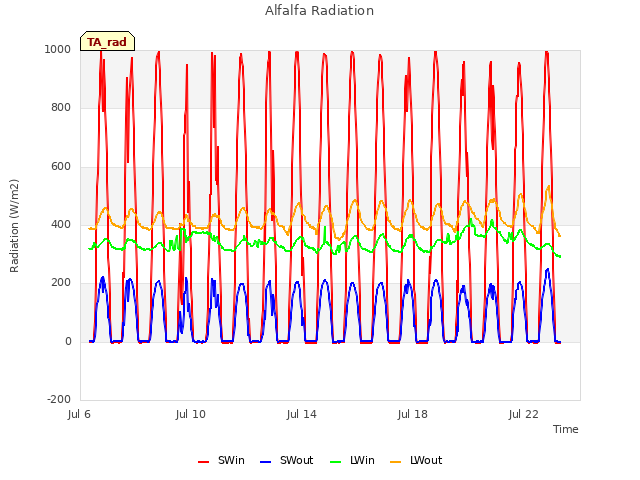
Task: Click the green LWin legend color marker
Action: tap(335, 462)
